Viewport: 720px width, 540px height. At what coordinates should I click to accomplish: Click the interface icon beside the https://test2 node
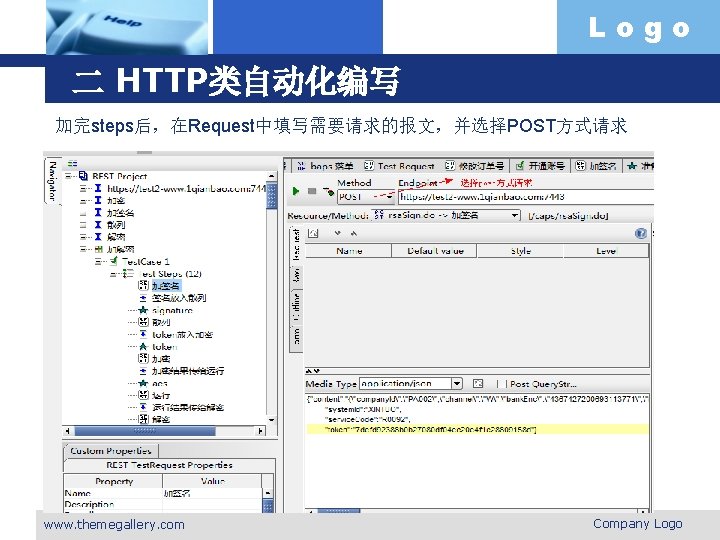[x=98, y=188]
